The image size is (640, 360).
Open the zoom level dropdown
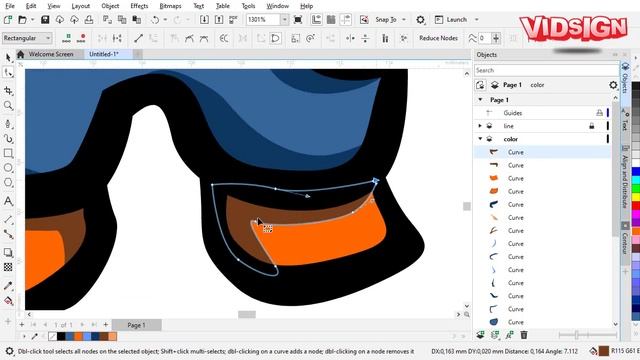[284, 20]
